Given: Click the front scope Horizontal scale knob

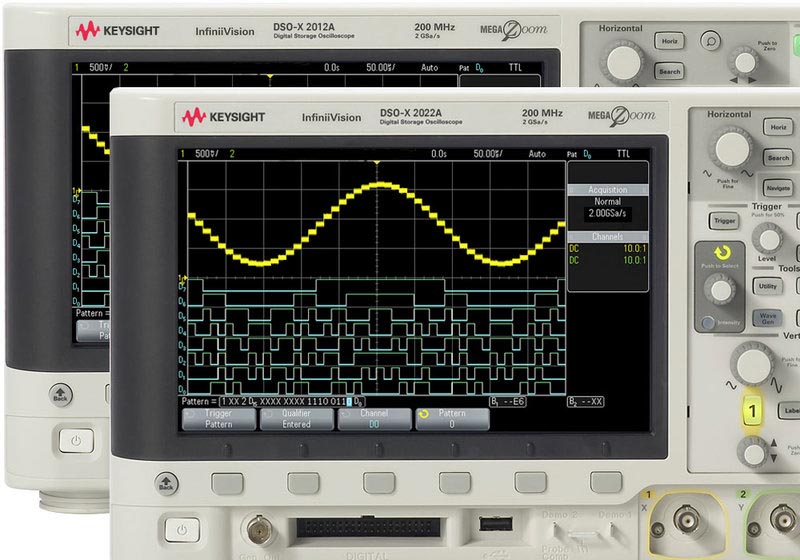Looking at the screenshot, I should [733, 148].
